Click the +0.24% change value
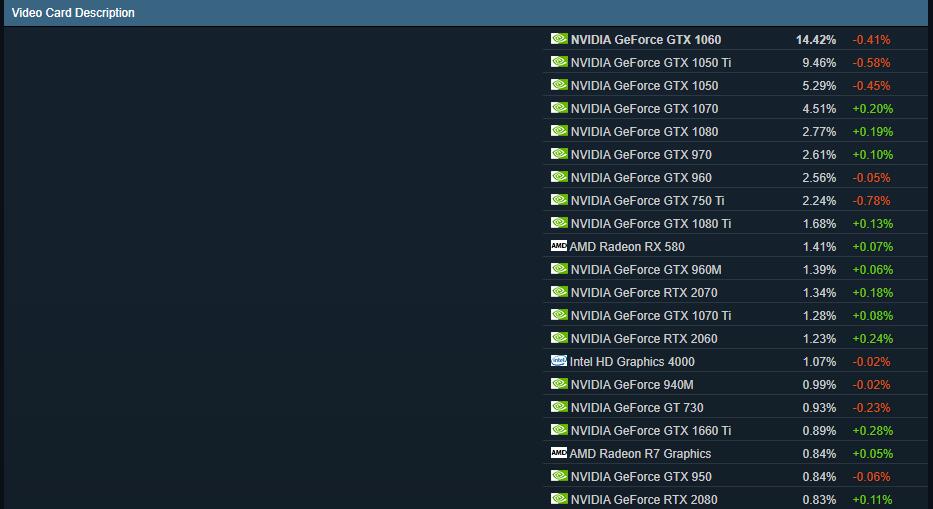Screen dimensions: 933x509 (x=872, y=339)
